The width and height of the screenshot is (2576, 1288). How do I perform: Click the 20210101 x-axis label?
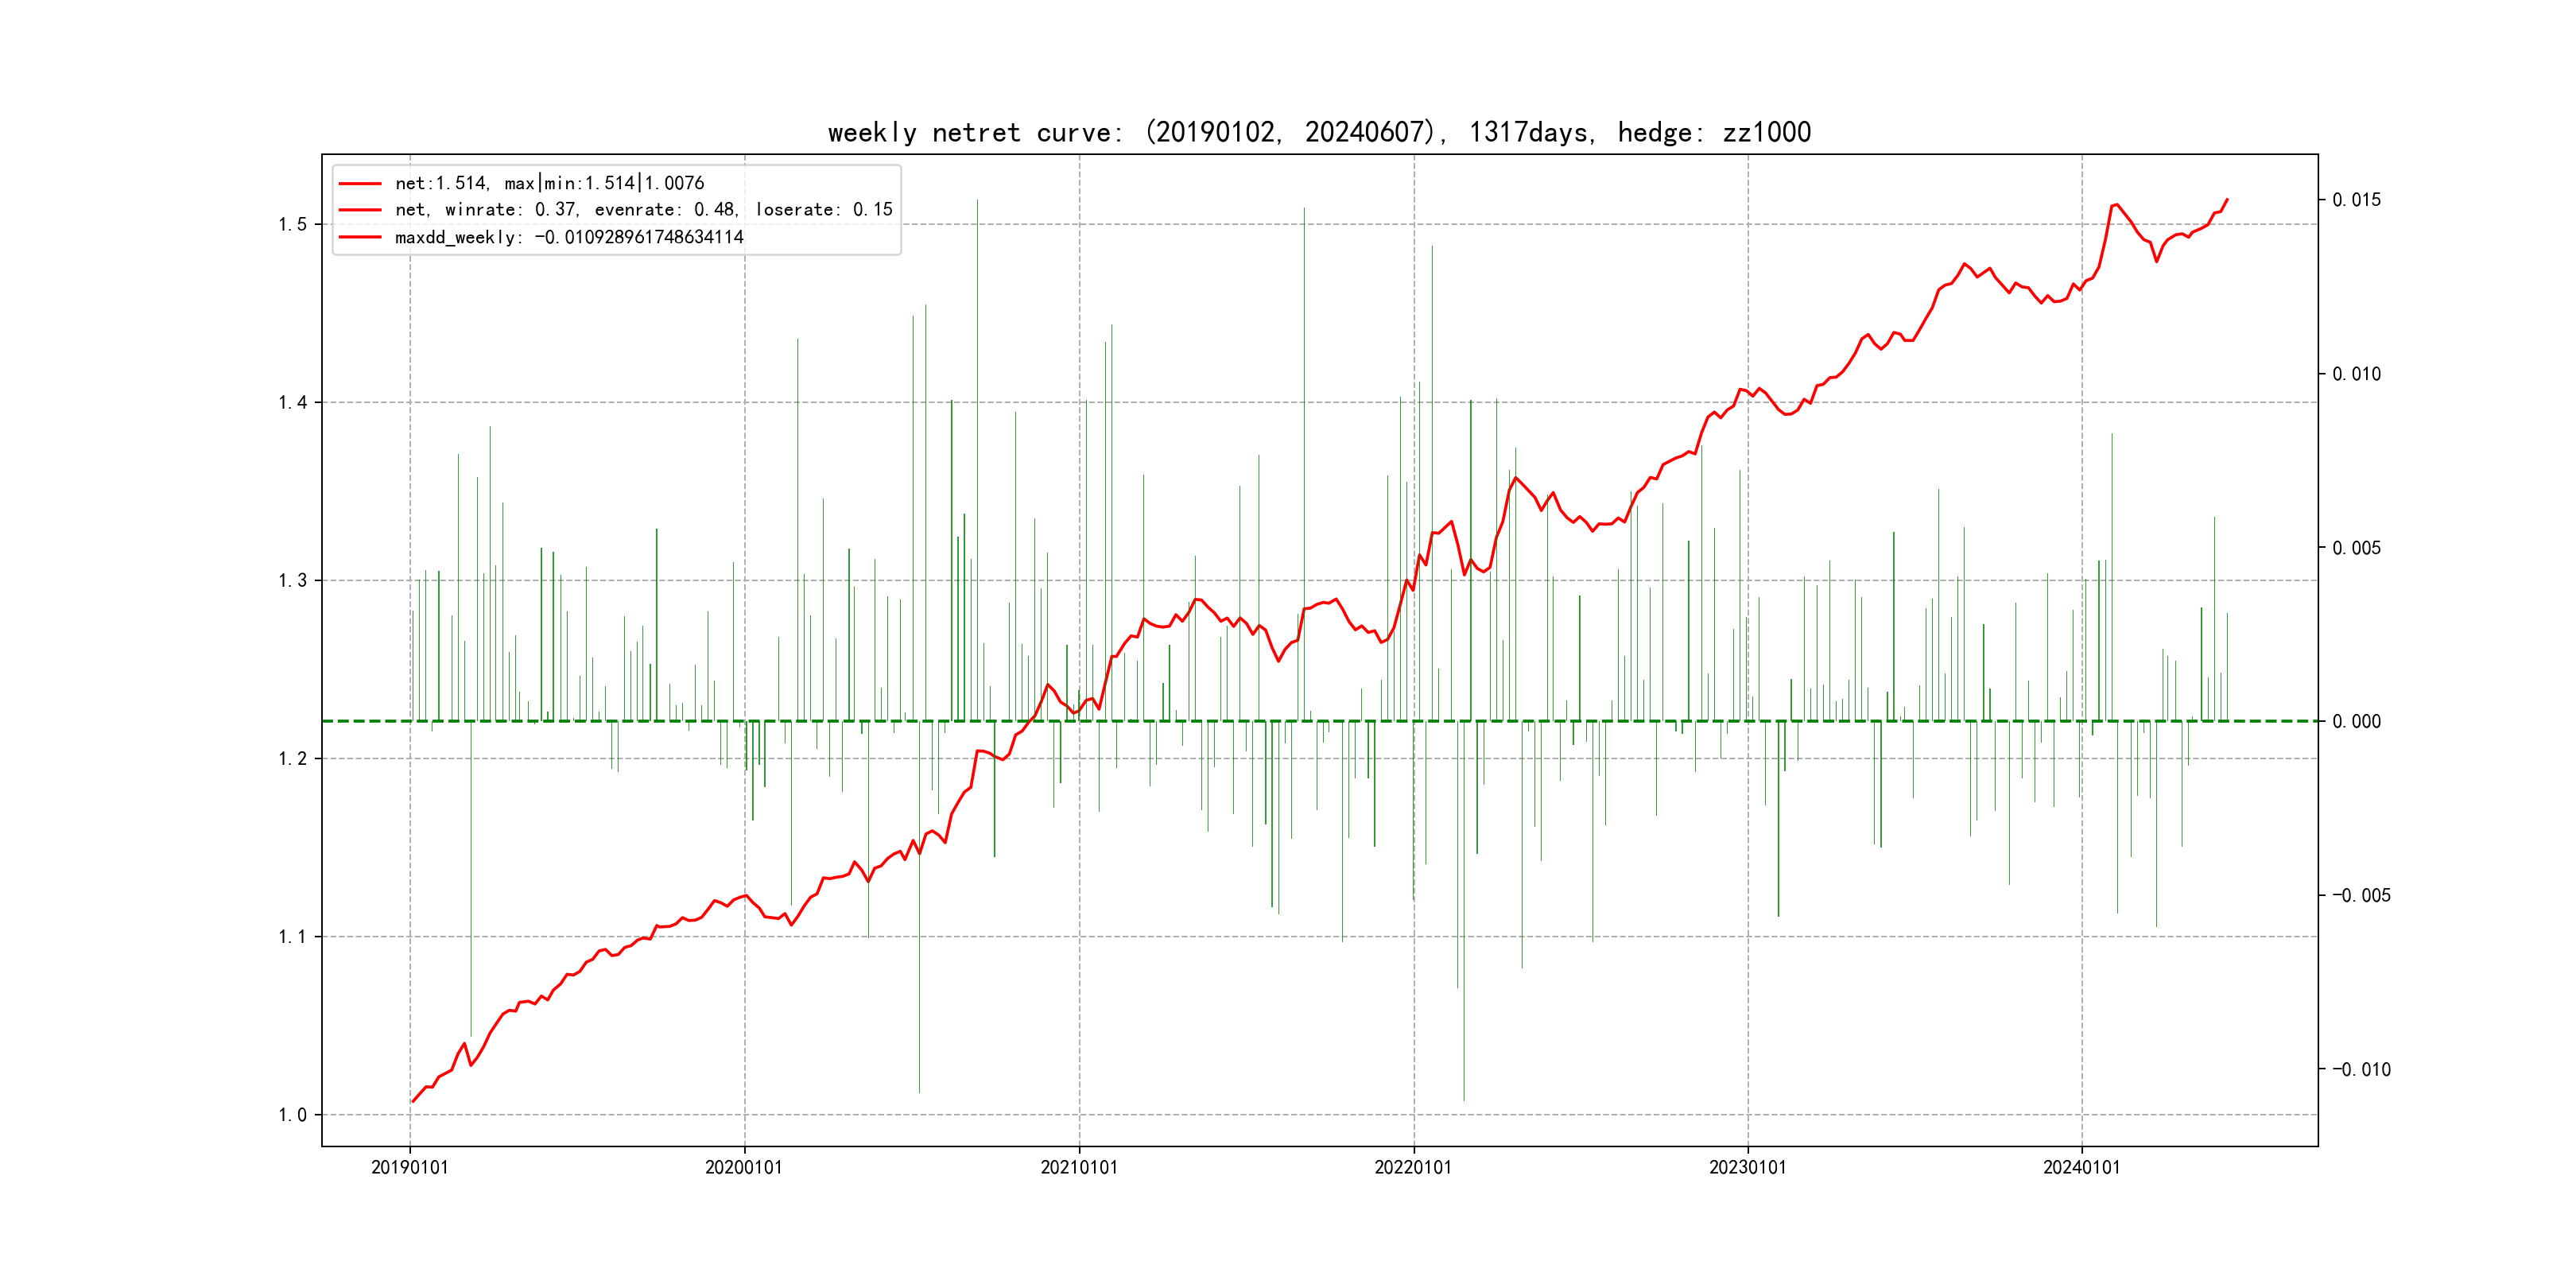[1079, 1167]
